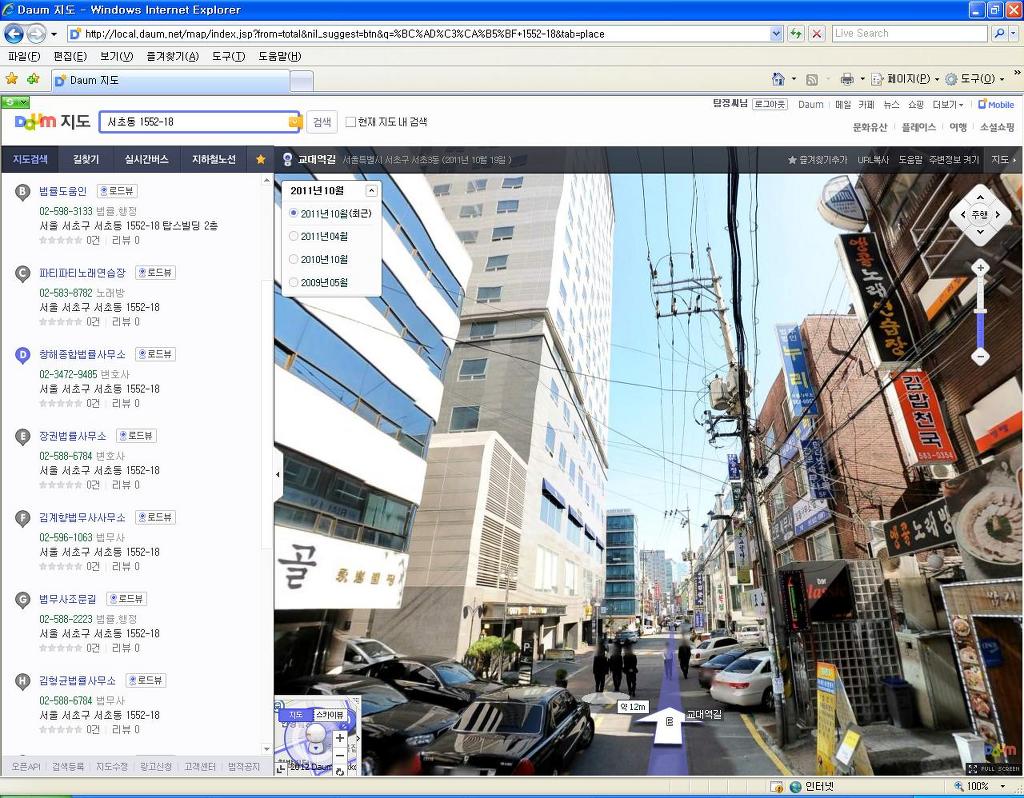
Task: Open the 창해종합법률사무소 result link
Action: [x=82, y=354]
